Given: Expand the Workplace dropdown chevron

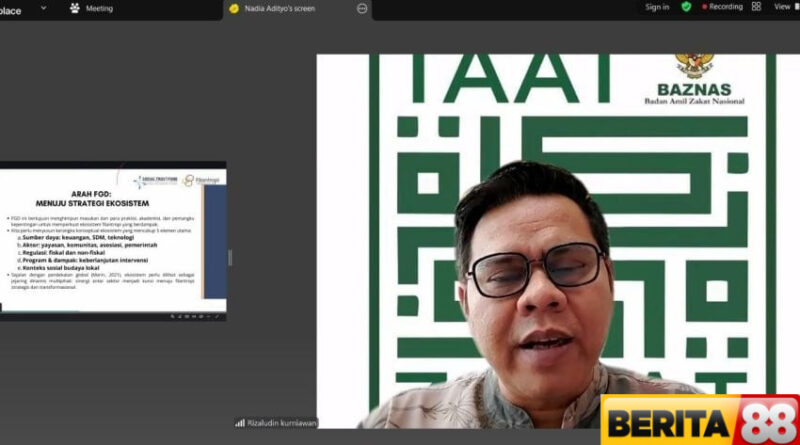Looking at the screenshot, I should [x=43, y=8].
